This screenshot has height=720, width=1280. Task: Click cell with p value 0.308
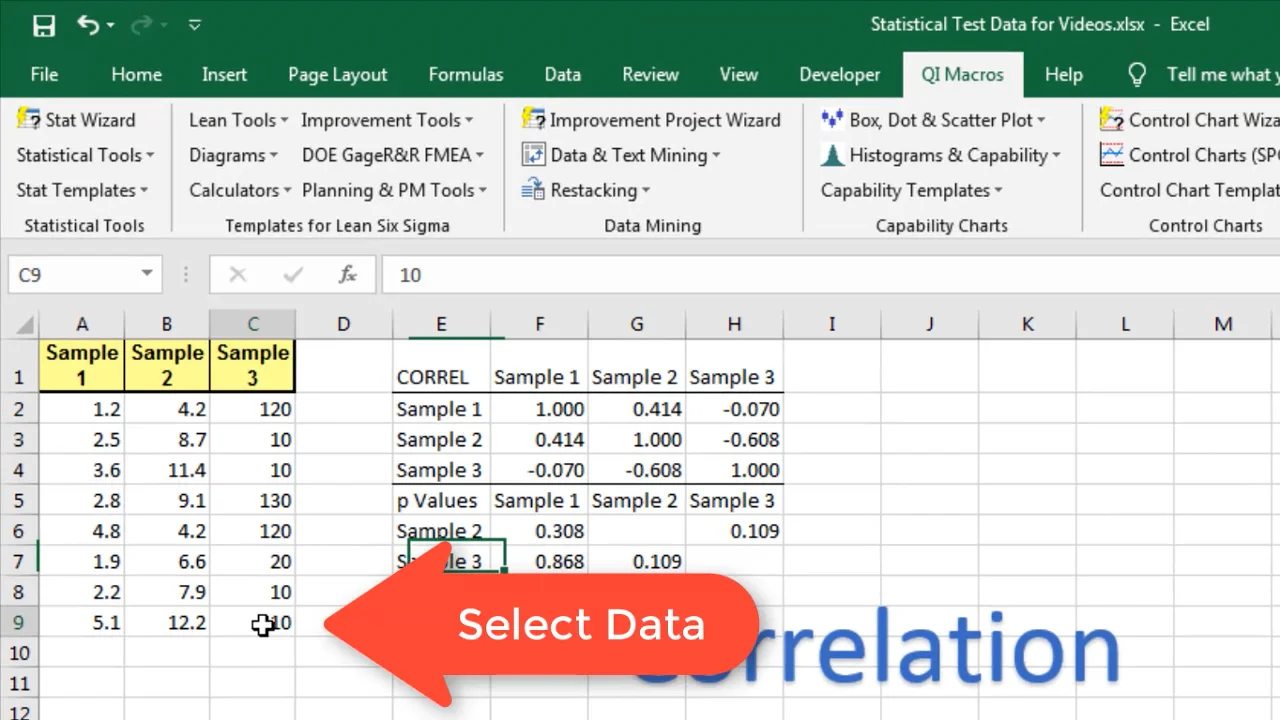pyautogui.click(x=539, y=531)
